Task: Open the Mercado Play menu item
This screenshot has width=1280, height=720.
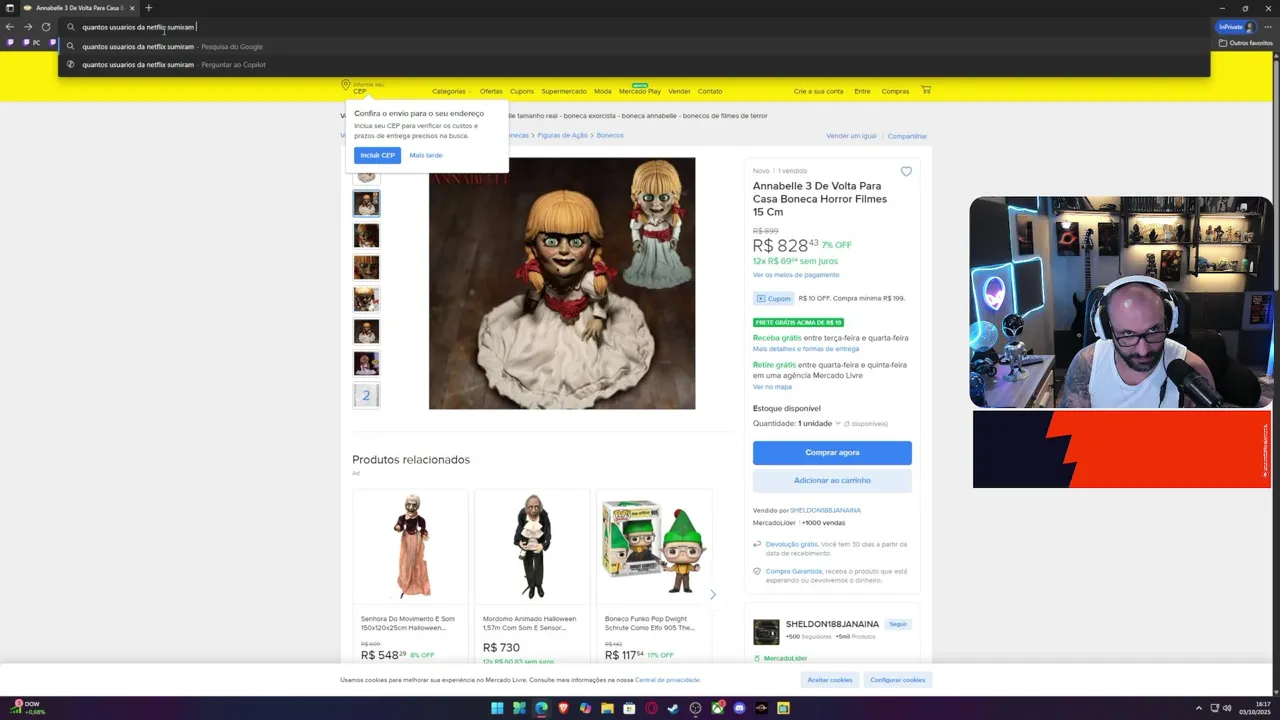Action: point(640,91)
